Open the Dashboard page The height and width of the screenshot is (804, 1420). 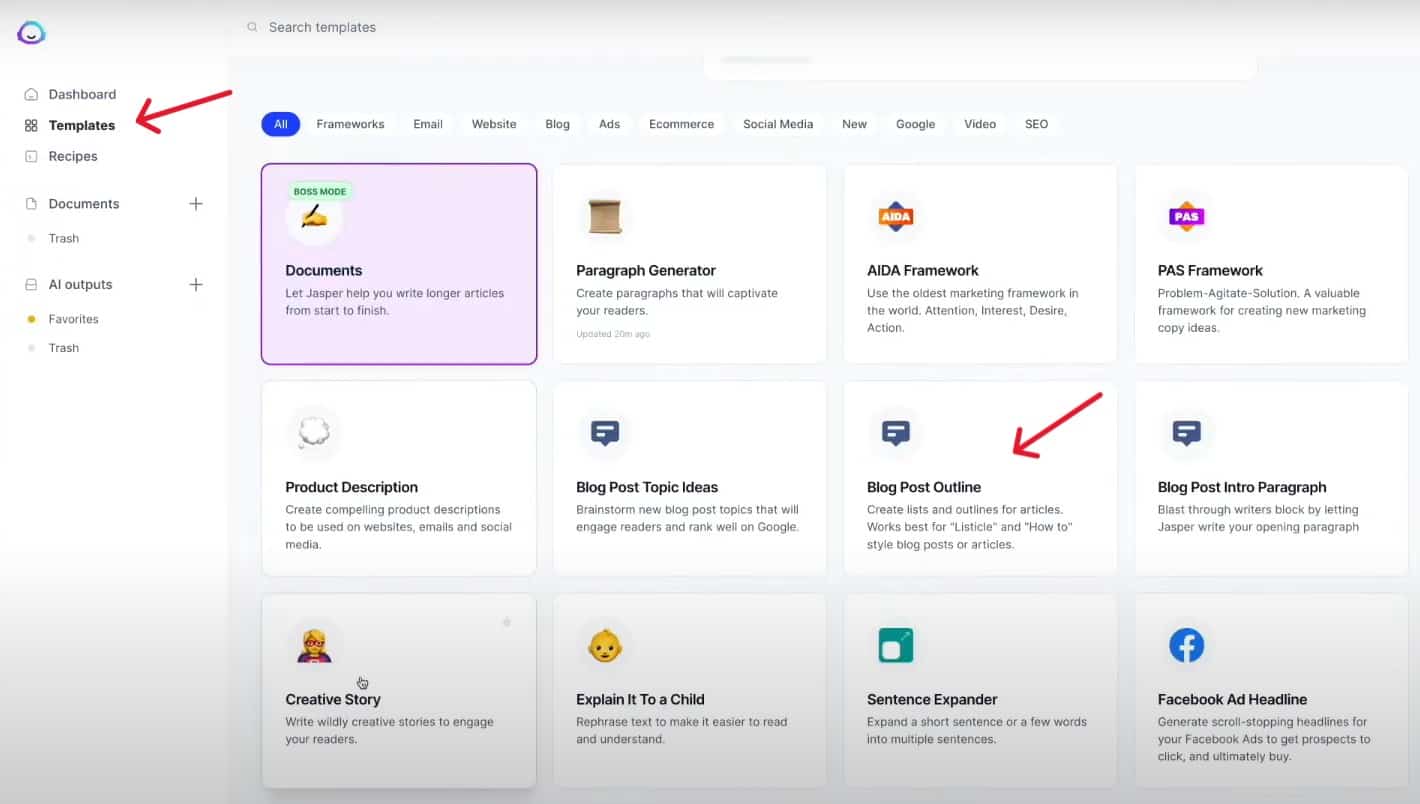click(81, 93)
